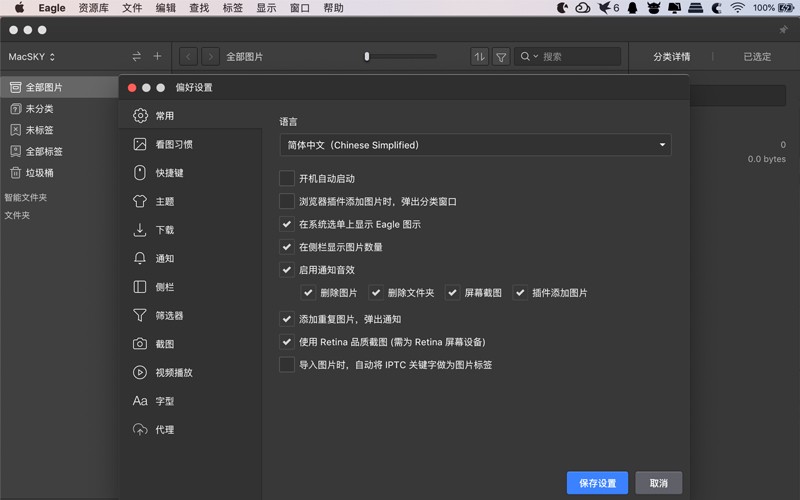Viewport: 800px width, 500px height.
Task: Select 未标签 in the main sidebar
Action: [x=59, y=130]
